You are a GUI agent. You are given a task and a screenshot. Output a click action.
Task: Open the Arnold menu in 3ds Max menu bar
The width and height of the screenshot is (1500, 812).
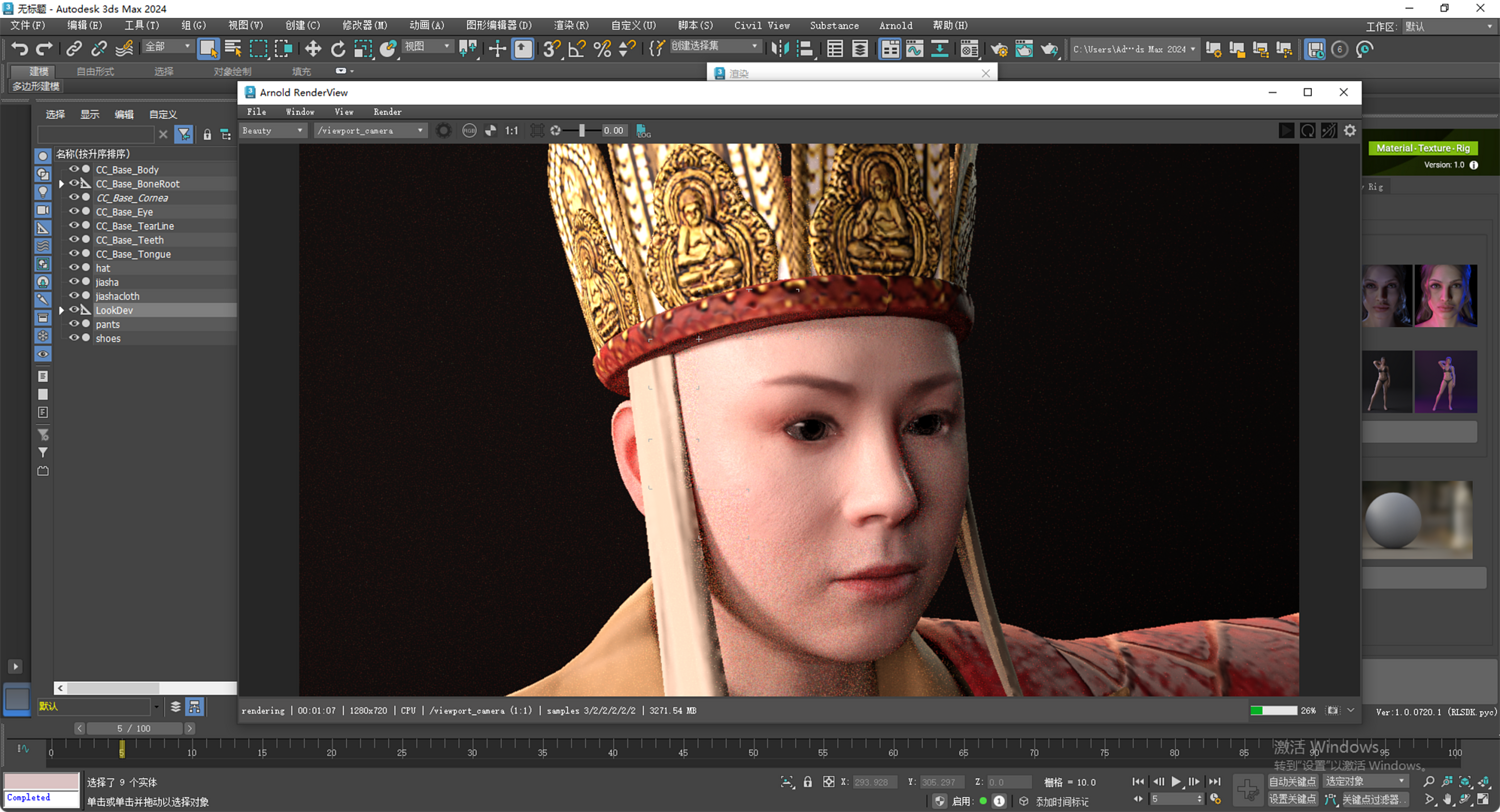(896, 25)
